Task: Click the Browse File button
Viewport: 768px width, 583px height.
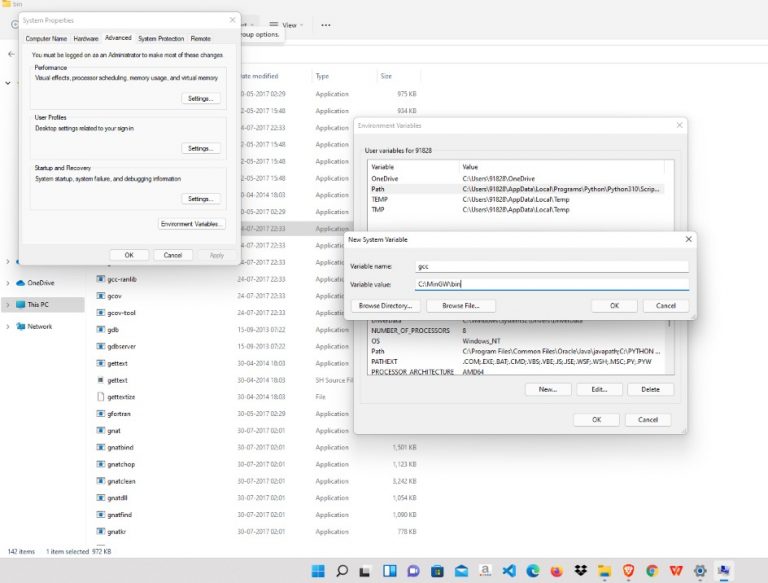Action: (461, 305)
